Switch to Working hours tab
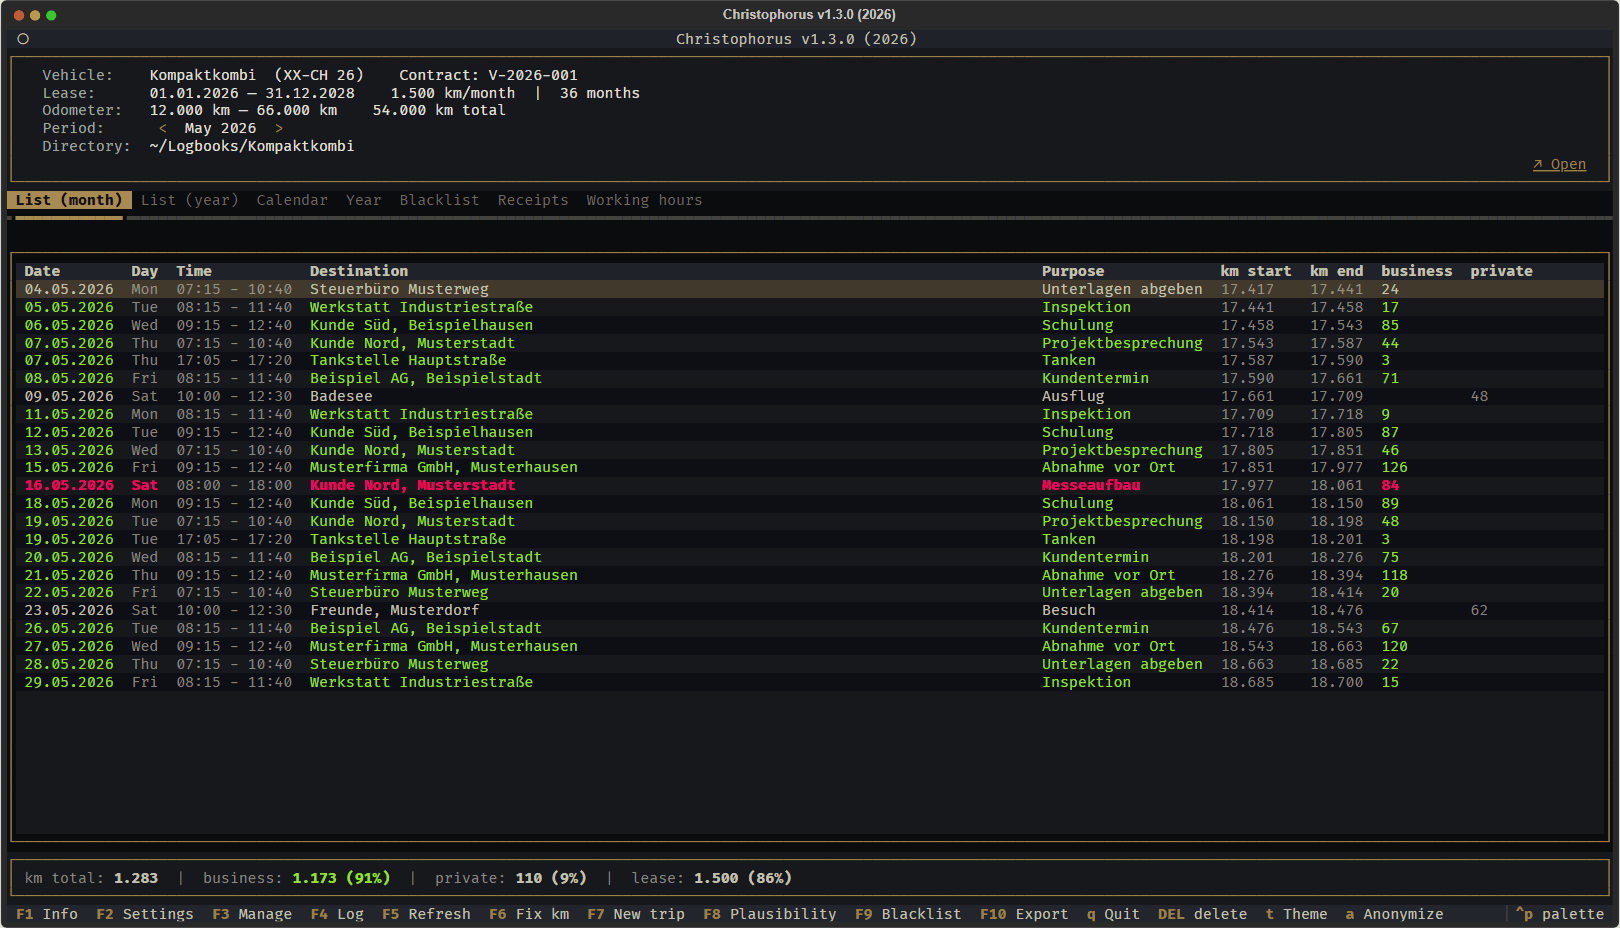Viewport: 1620px width, 928px height. 644,200
